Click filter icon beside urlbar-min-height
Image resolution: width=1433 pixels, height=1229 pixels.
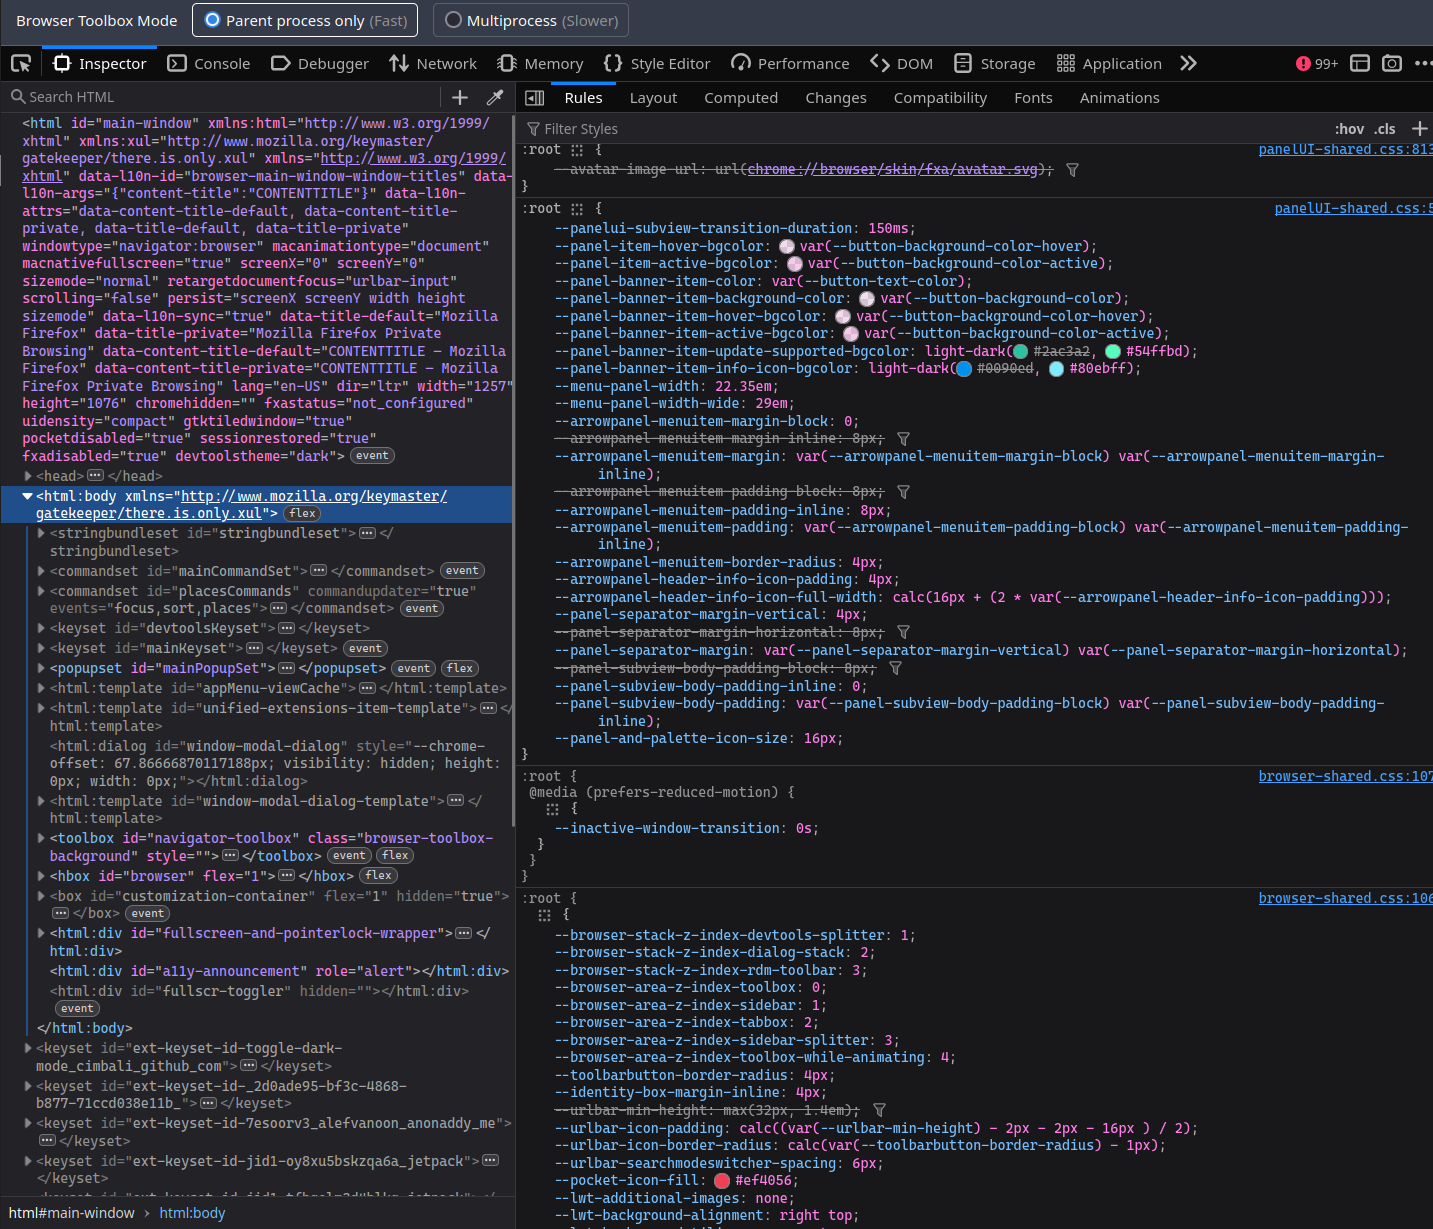coord(879,1110)
